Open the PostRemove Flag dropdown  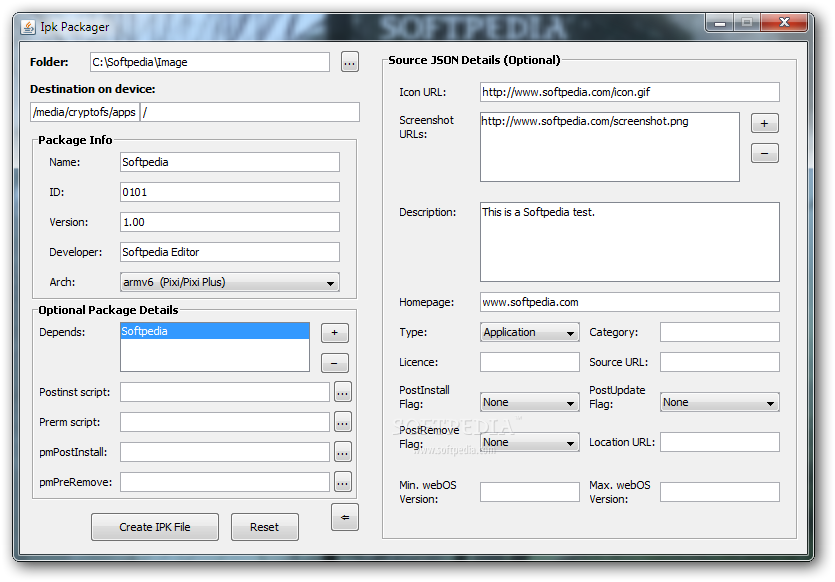(529, 442)
